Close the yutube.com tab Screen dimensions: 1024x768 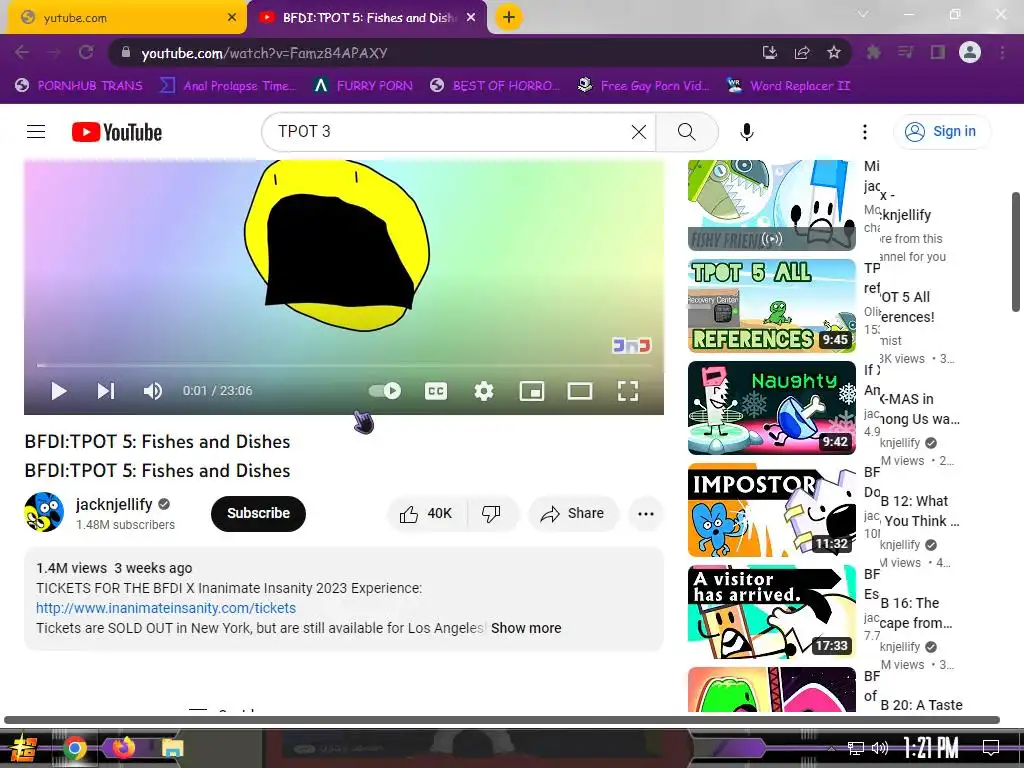[232, 18]
